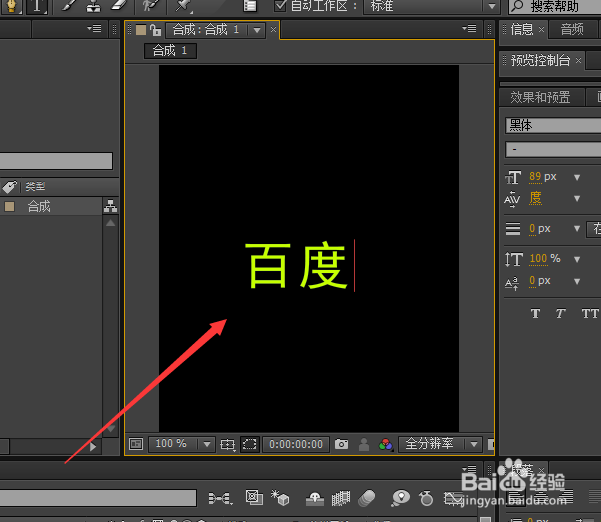This screenshot has height=522, width=601.
Task: Enable Draft 3D in timeline
Action: pos(280,498)
